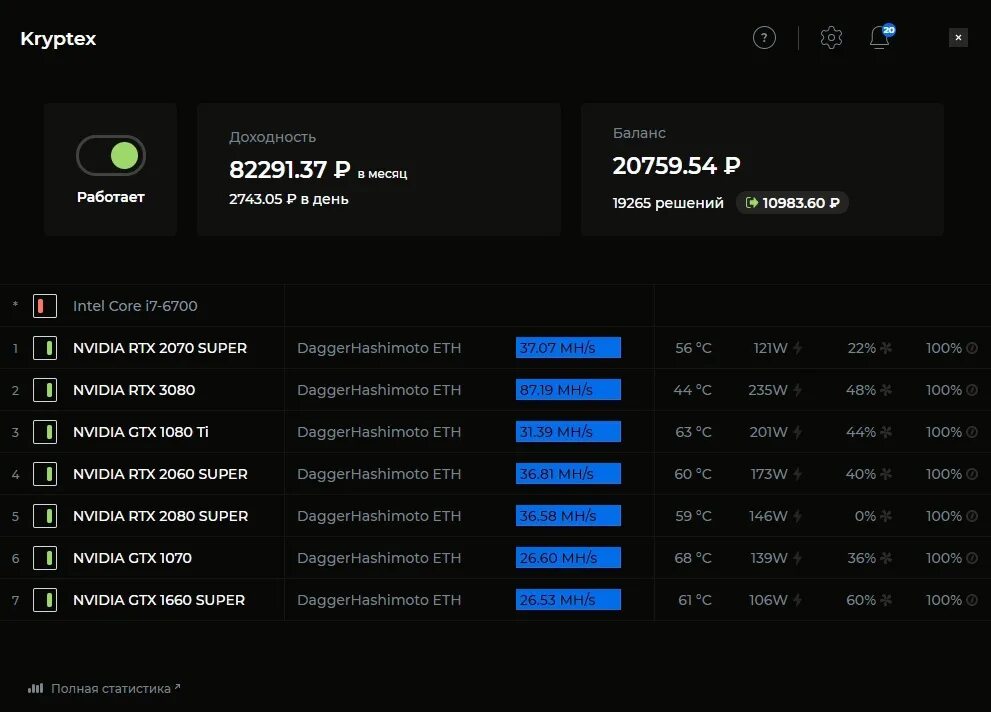Select the Intel Core i7-6700 device name

tap(135, 306)
